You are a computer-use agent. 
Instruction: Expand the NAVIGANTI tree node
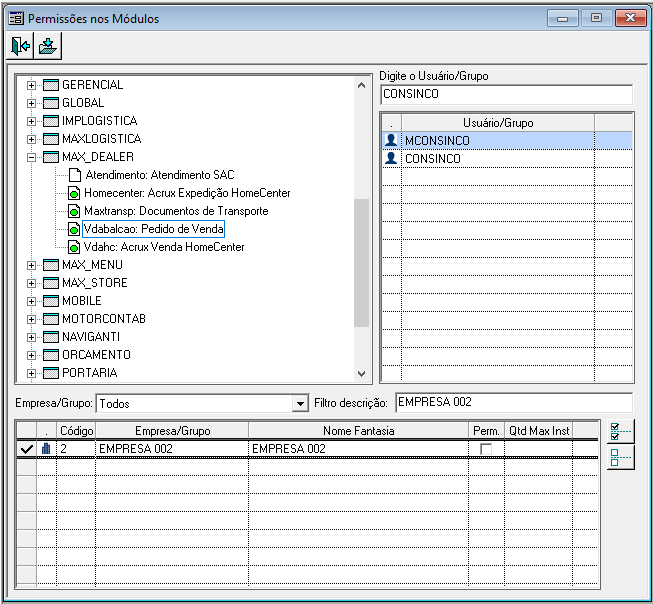pos(31,337)
